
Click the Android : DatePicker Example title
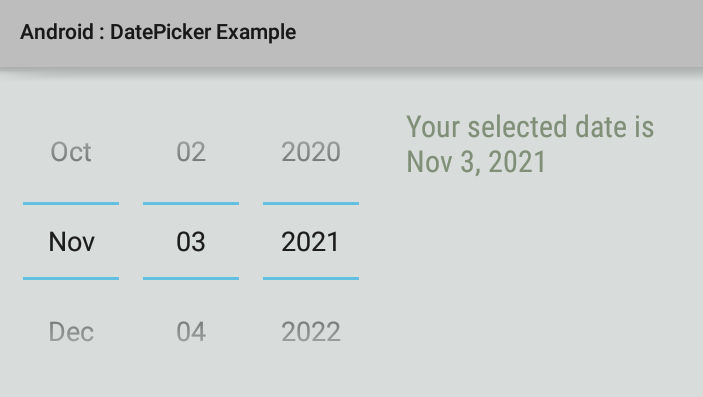pos(158,32)
